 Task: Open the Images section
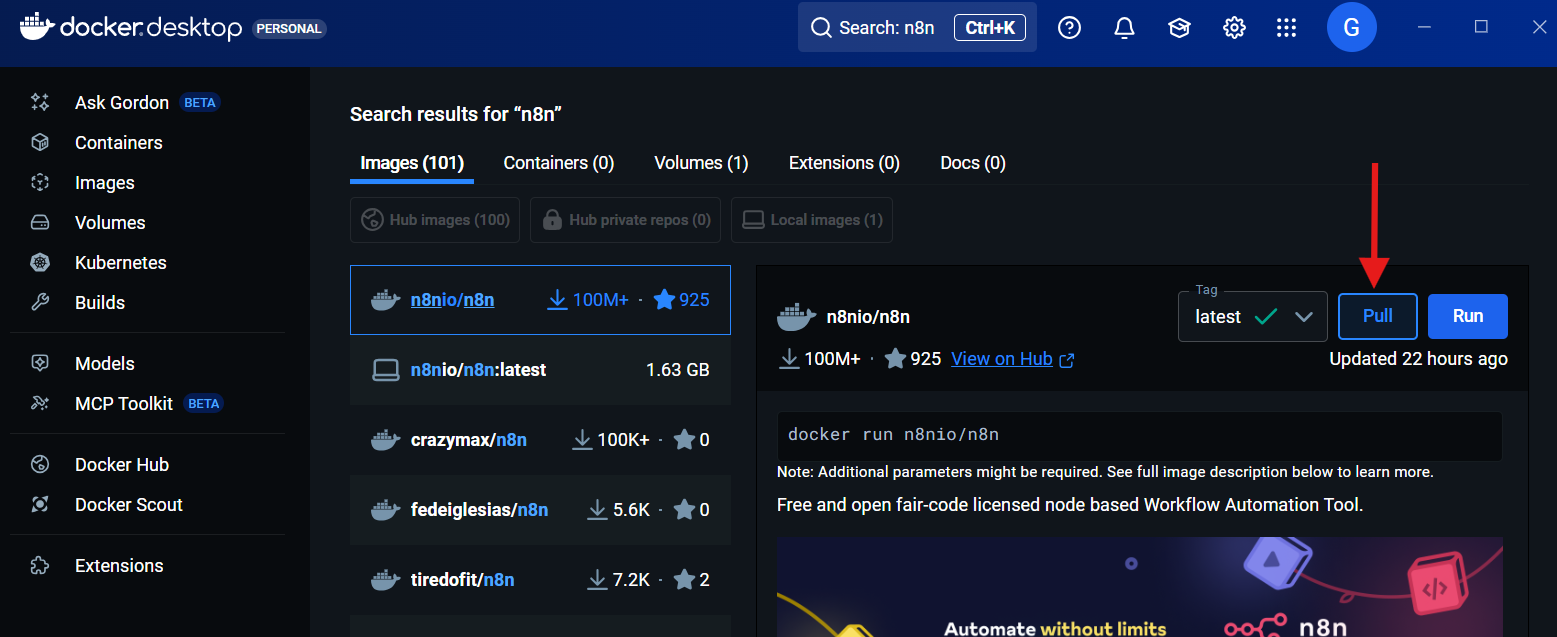click(104, 182)
